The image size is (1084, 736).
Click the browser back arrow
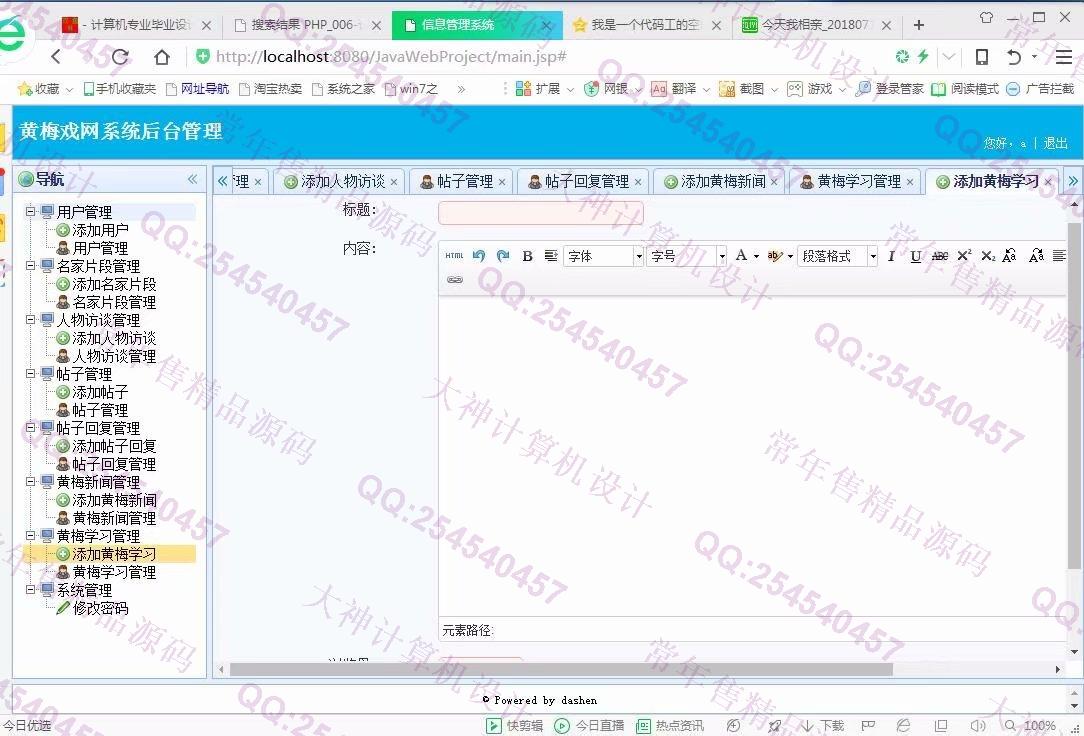(x=57, y=57)
